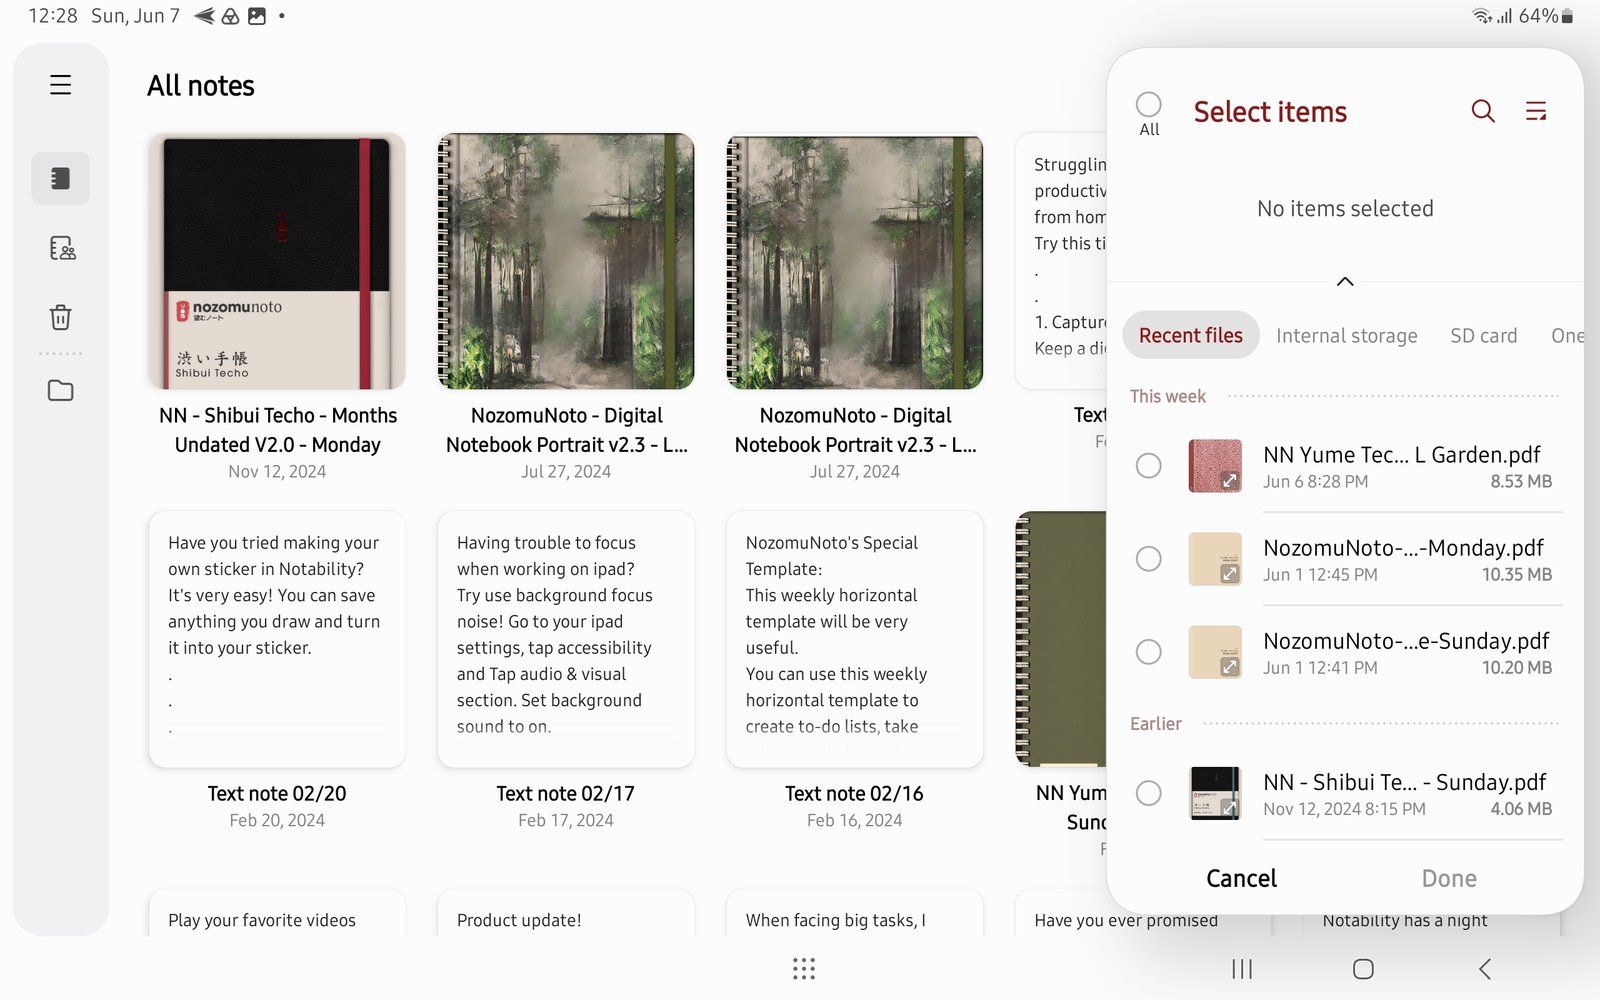Viewport: 1600px width, 1000px height.
Task: Cancel the file selection
Action: point(1241,878)
